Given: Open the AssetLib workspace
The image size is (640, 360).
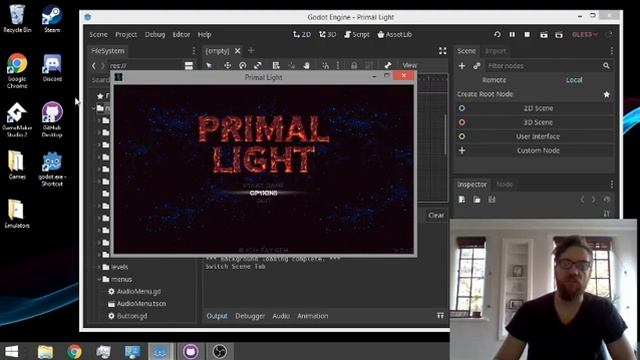Looking at the screenshot, I should click(394, 35).
